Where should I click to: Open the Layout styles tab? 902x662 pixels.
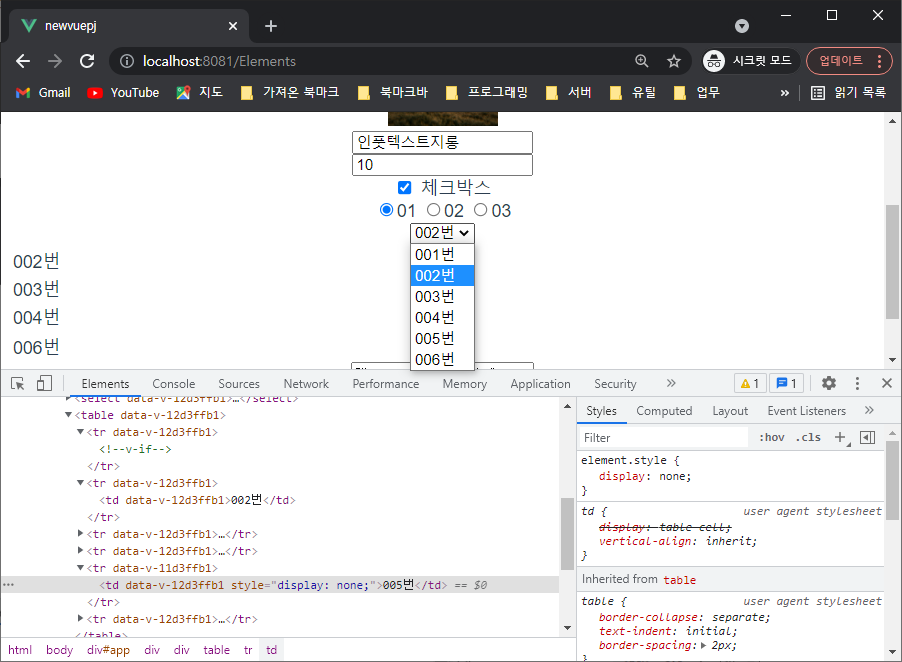point(730,411)
